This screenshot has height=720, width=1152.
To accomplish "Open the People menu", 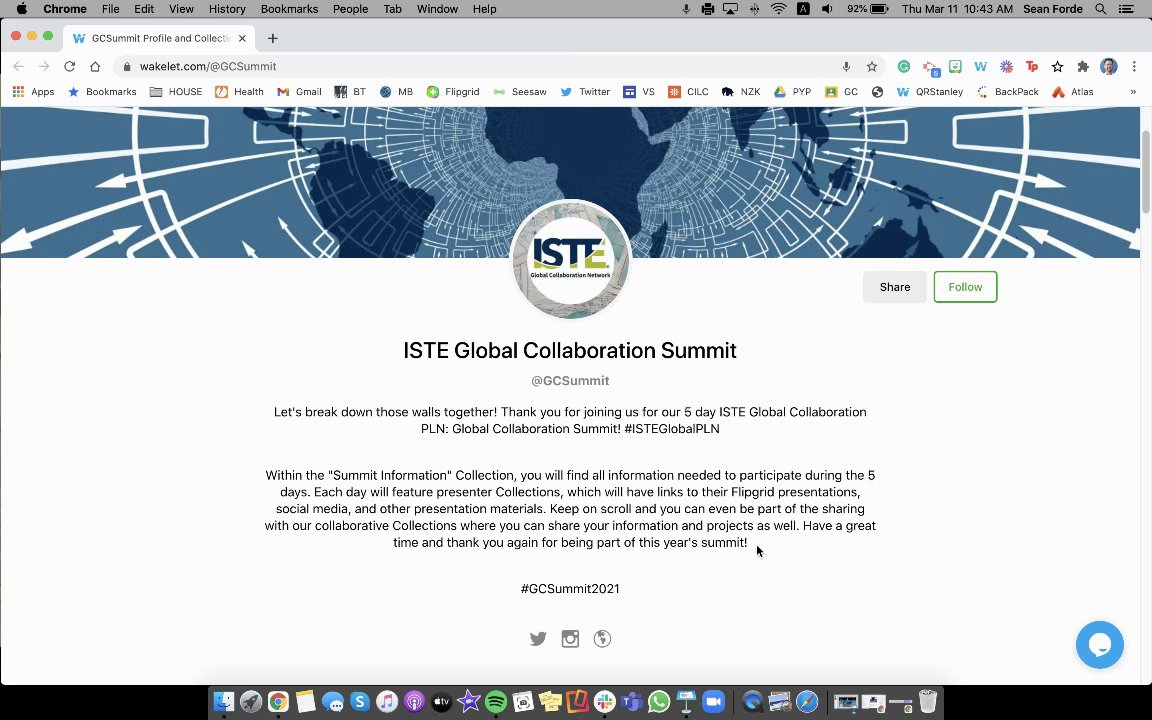I will [350, 9].
